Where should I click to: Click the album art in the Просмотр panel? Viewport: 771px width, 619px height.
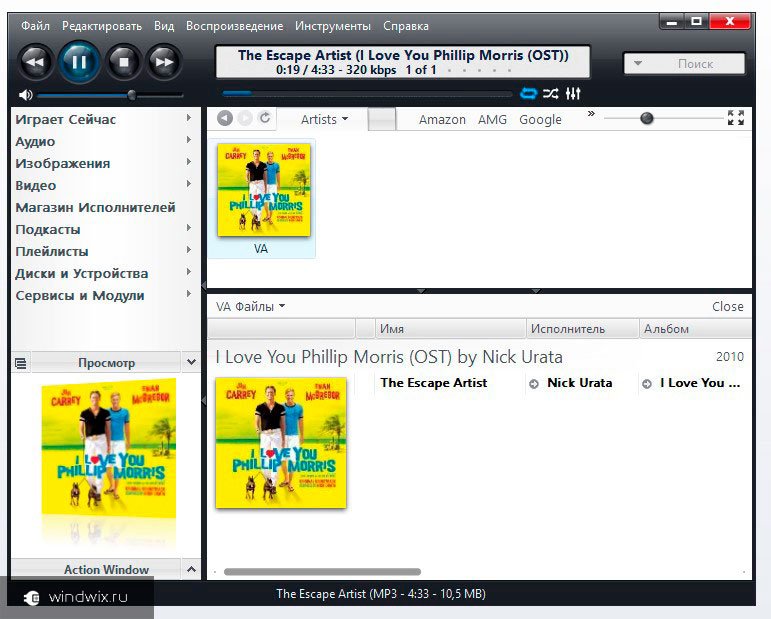click(x=109, y=447)
